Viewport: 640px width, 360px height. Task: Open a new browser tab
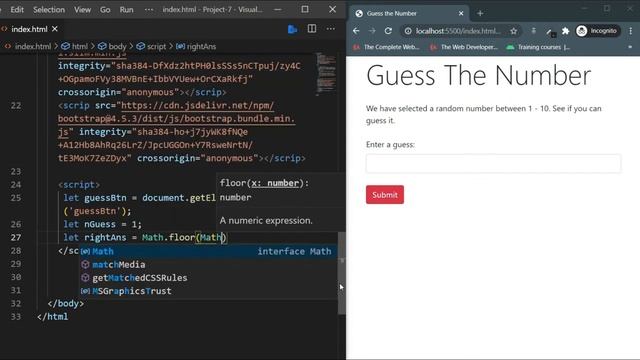point(480,13)
